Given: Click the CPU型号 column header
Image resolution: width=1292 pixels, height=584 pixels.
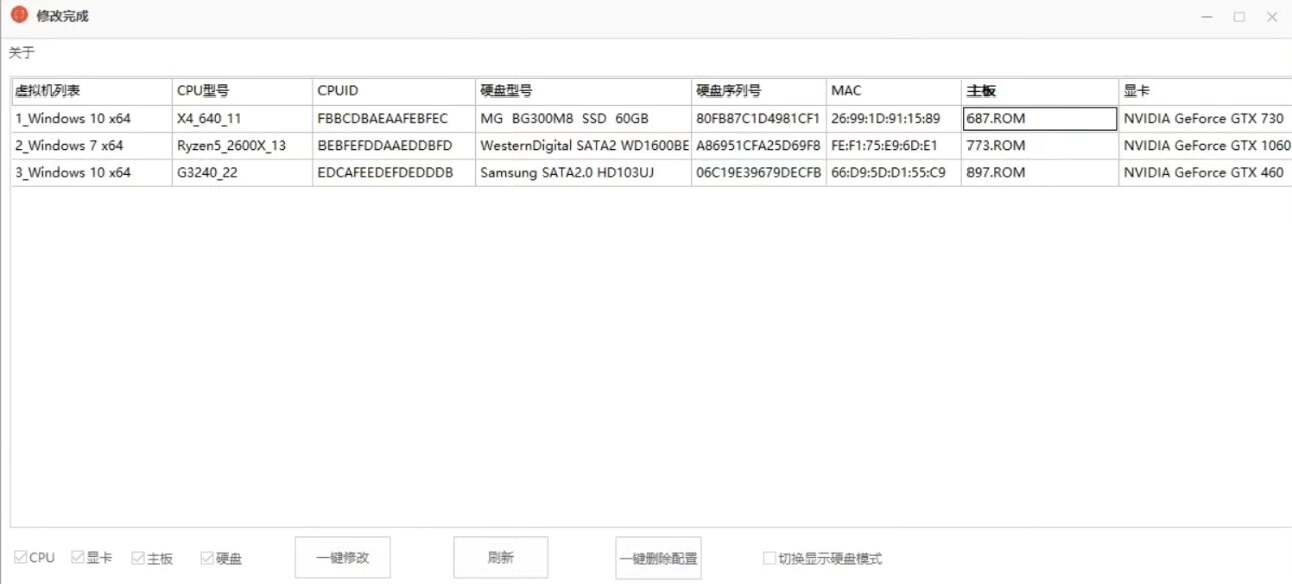Looking at the screenshot, I should 242,91.
